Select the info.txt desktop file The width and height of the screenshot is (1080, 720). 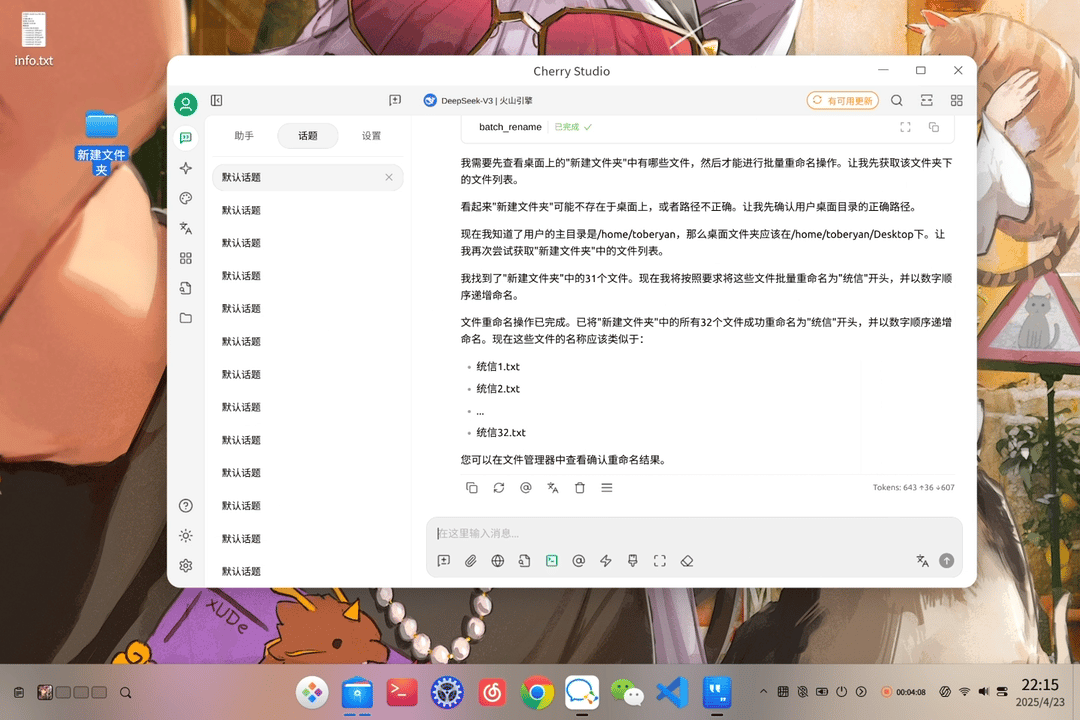coord(34,39)
